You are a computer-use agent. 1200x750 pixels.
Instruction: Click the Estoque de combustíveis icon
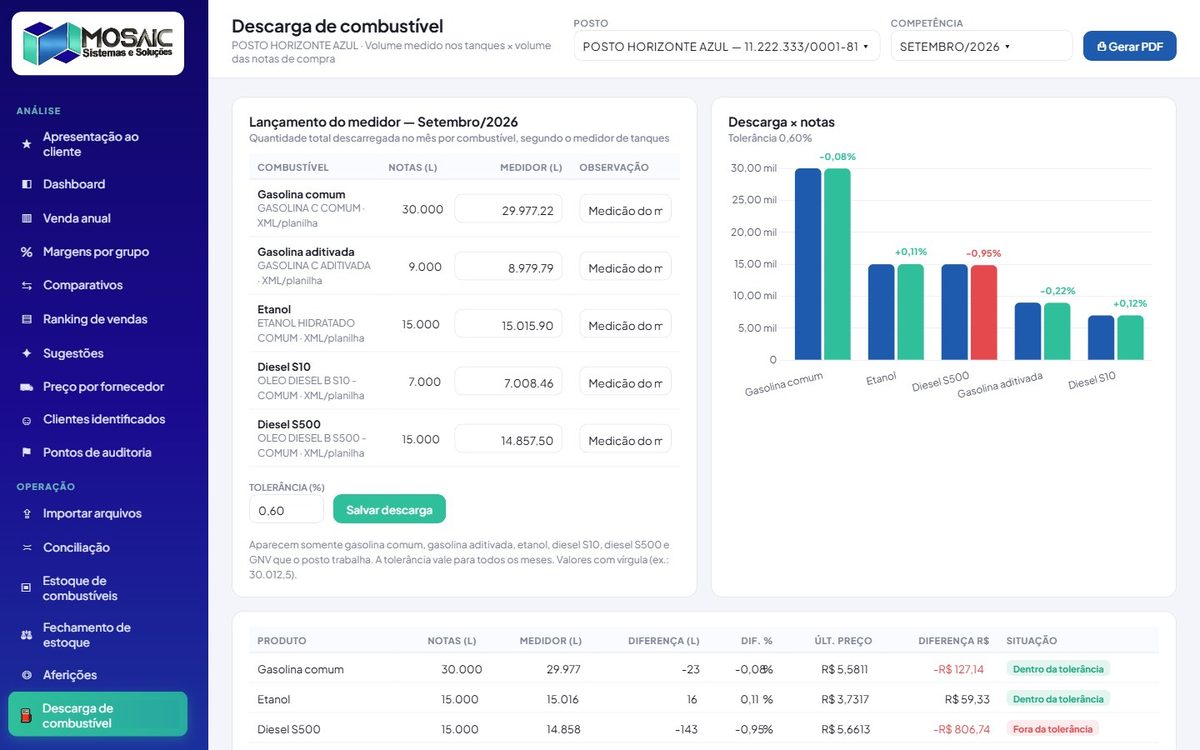pyautogui.click(x=27, y=588)
